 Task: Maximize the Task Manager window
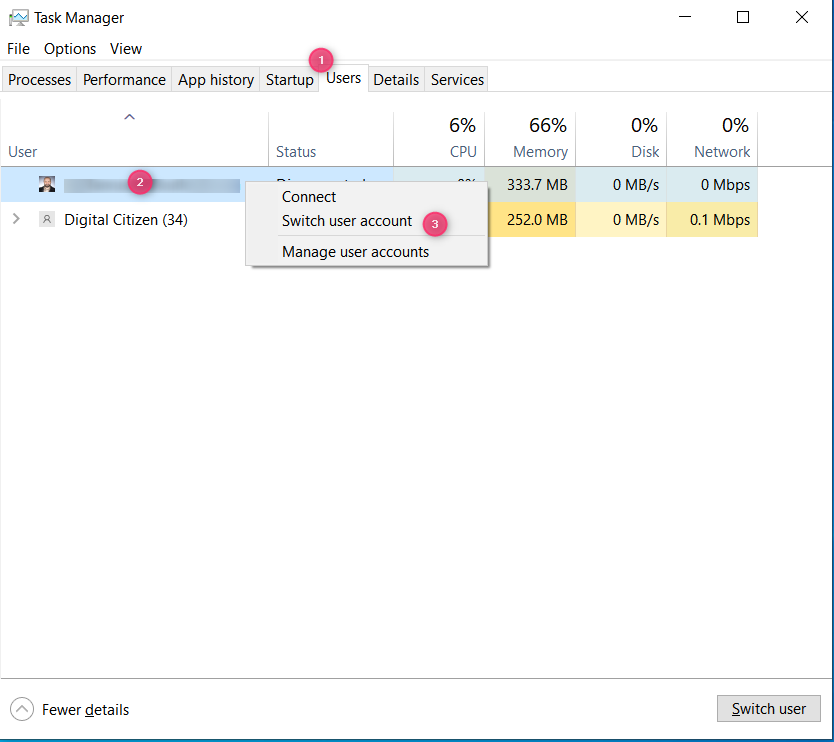743,17
